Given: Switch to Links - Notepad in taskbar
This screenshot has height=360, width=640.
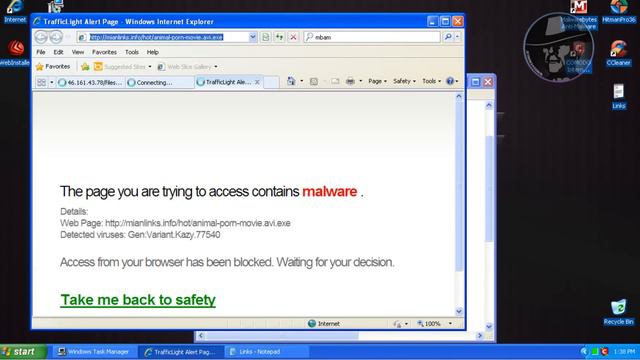Looking at the screenshot, I should coord(266,352).
